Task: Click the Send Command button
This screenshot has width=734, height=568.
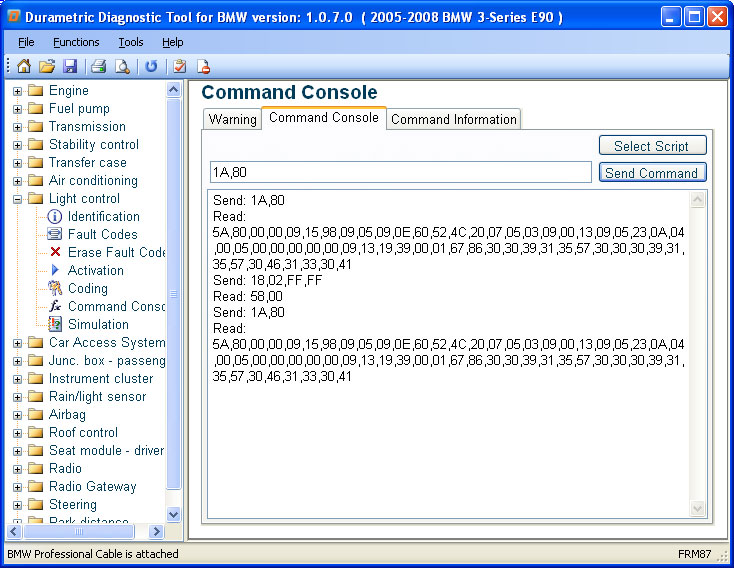Action: point(652,173)
